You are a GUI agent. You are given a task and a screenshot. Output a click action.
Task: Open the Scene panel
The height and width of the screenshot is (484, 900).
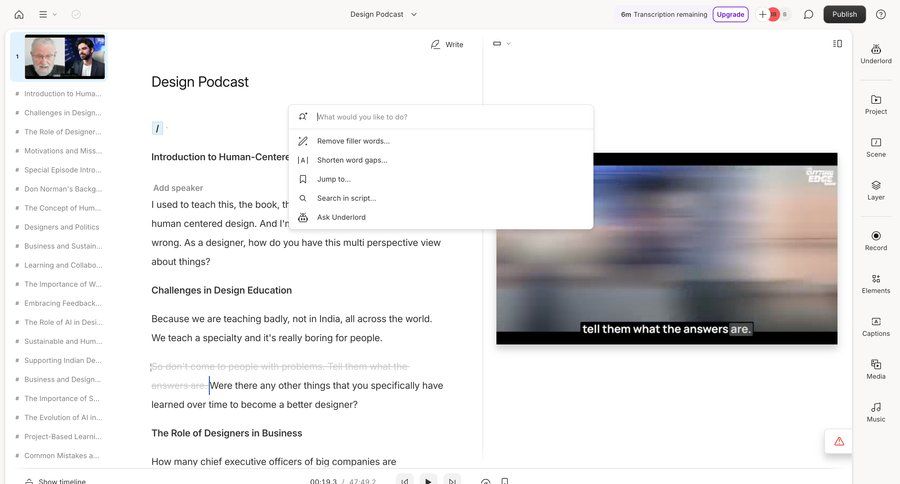click(876, 147)
